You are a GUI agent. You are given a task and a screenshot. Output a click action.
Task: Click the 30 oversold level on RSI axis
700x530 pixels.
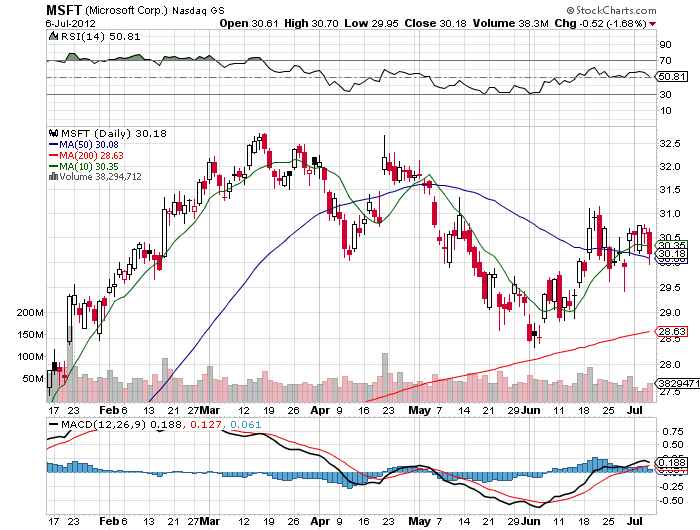665,94
